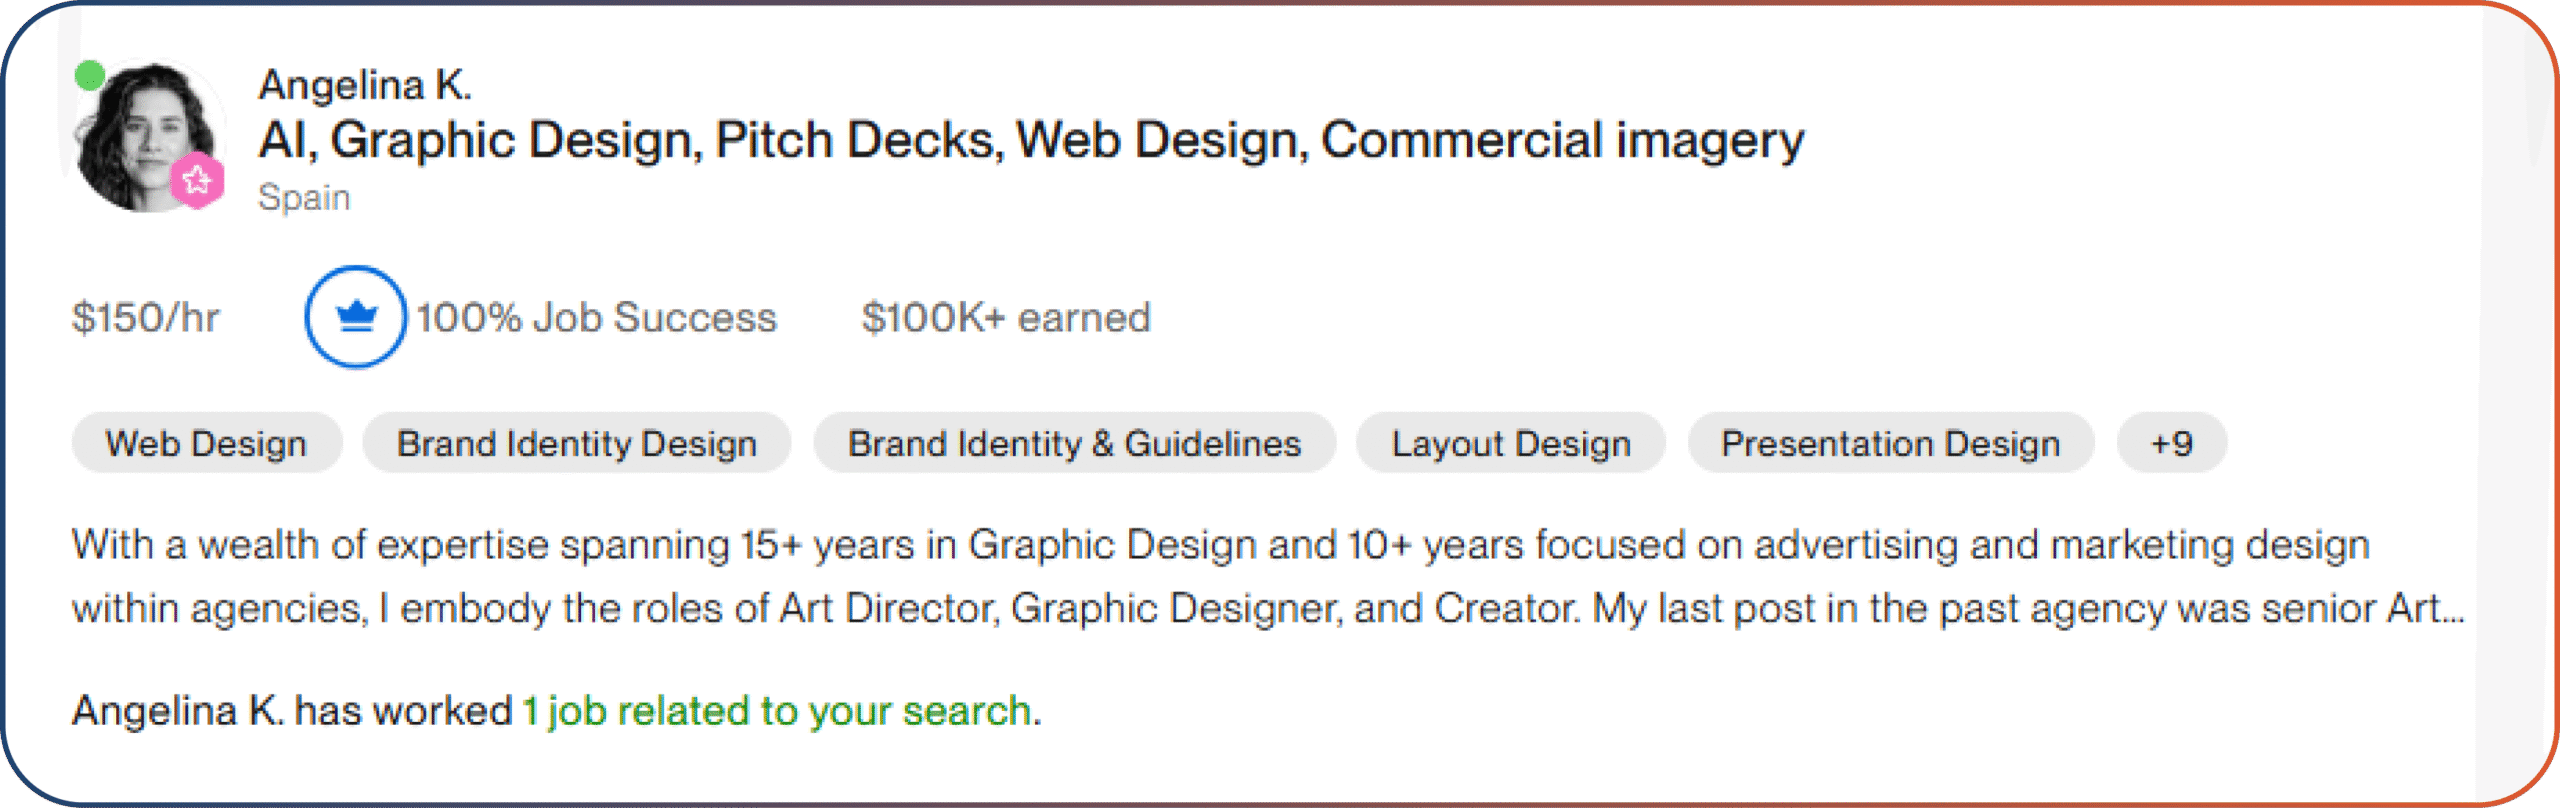Click the pink star badge on avatar
This screenshot has height=808, width=2560.
pyautogui.click(x=197, y=181)
